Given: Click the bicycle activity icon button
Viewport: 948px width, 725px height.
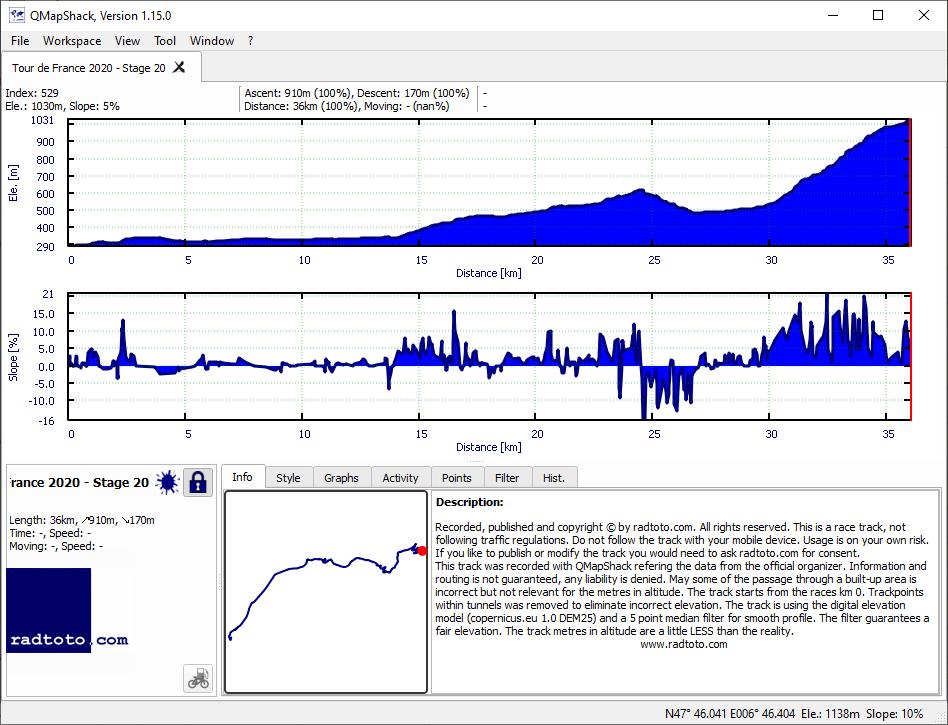Looking at the screenshot, I should (x=198, y=678).
